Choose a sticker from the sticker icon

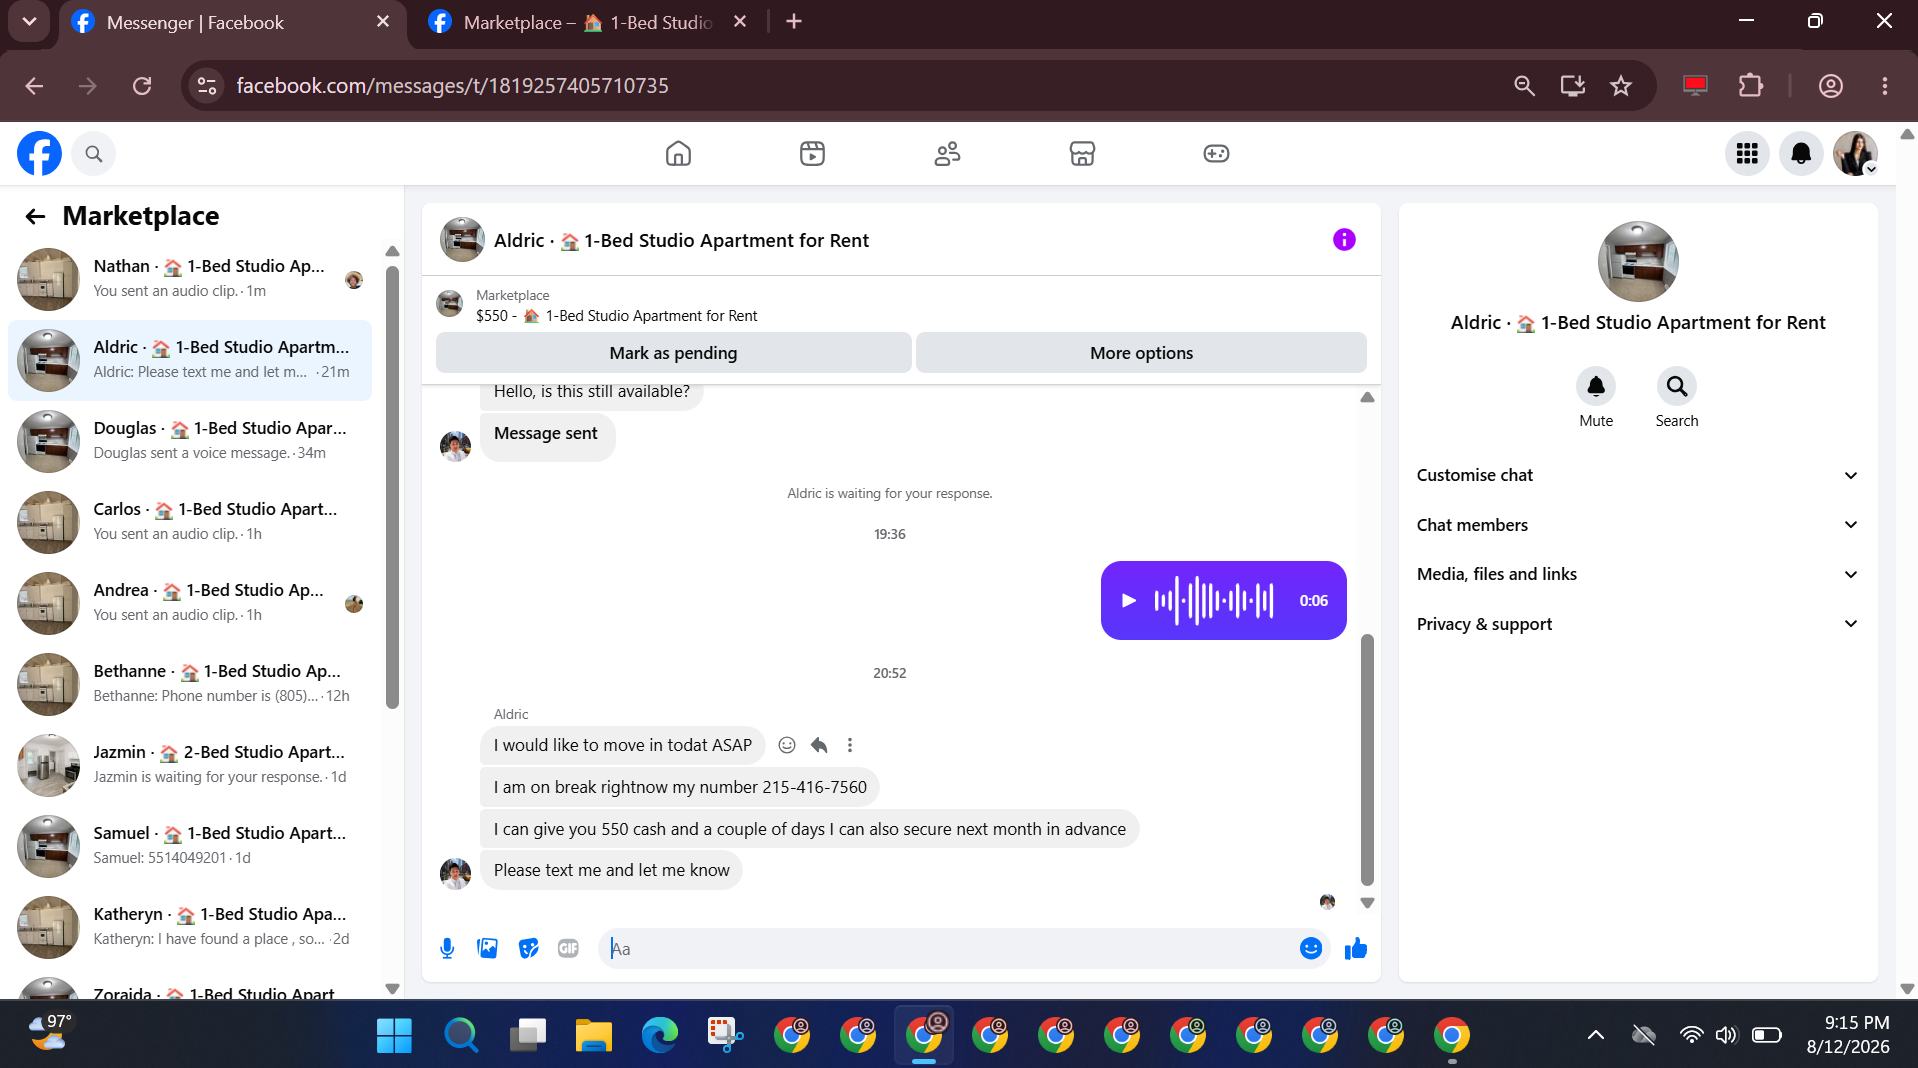[x=528, y=948]
